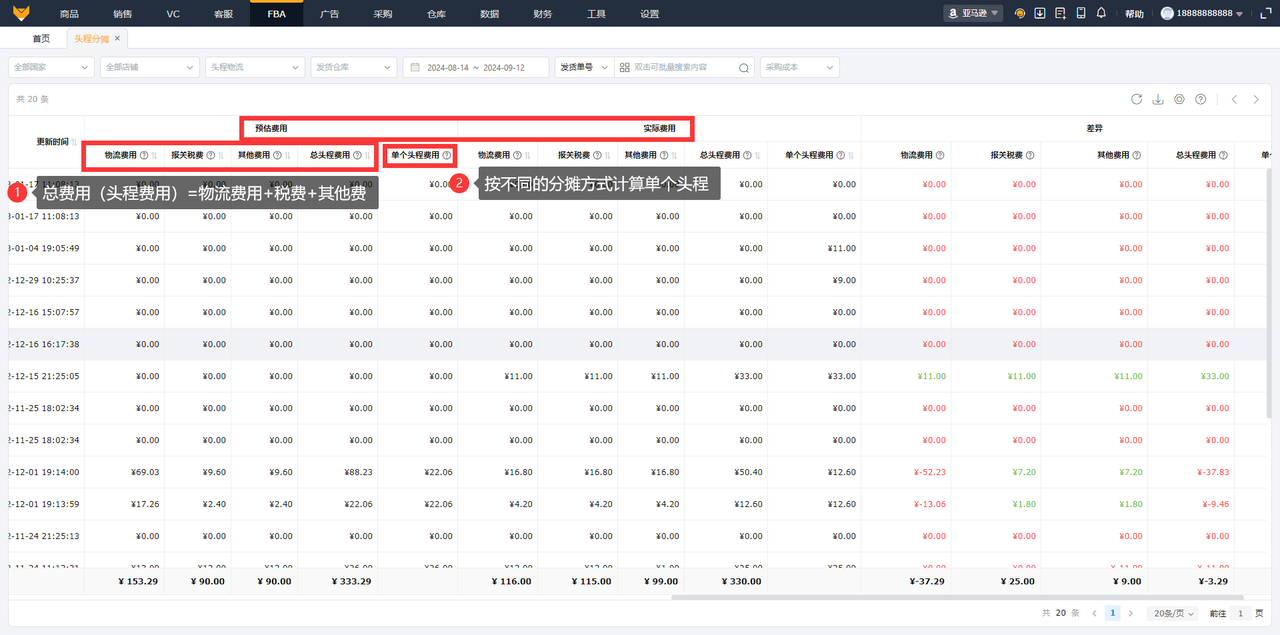Image resolution: width=1280 pixels, height=635 pixels.
Task: Click the ¥88.23 cell
Action: [357, 472]
